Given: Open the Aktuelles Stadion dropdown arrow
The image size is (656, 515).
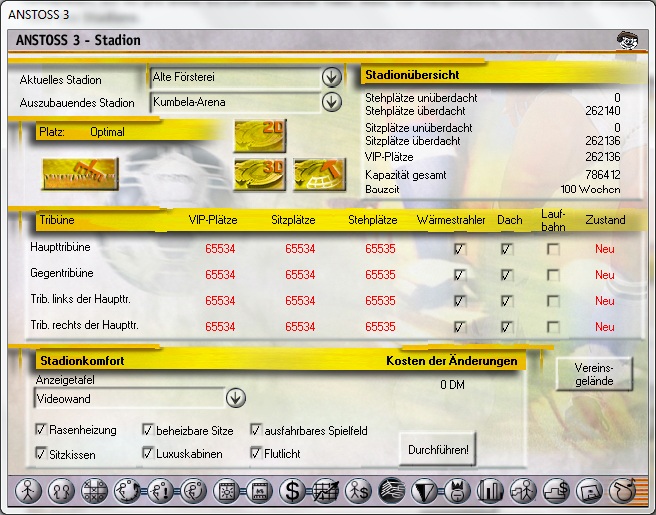Looking at the screenshot, I should click(x=332, y=77).
